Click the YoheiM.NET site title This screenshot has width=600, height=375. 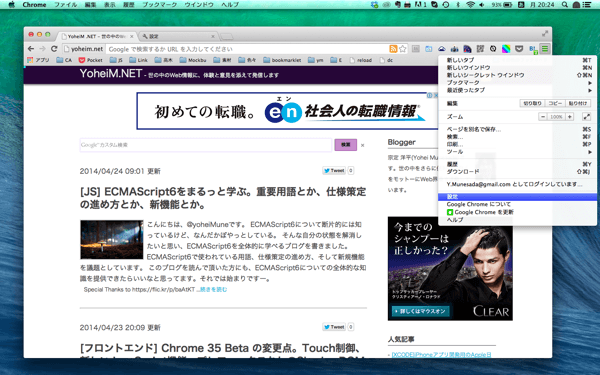111,73
